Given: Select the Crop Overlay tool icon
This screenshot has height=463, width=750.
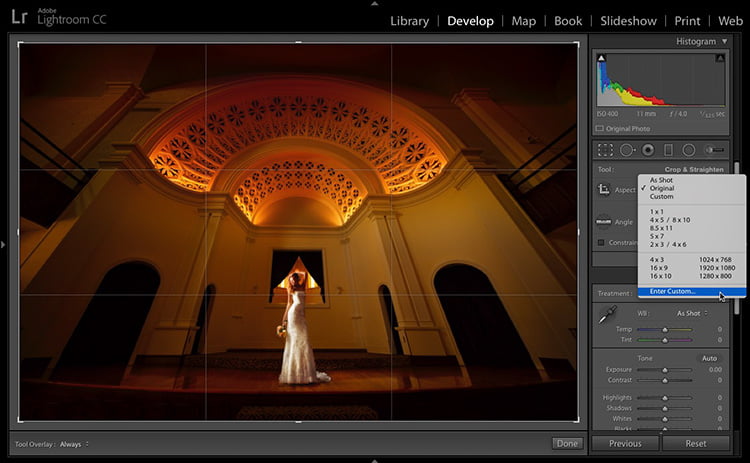Looking at the screenshot, I should pyautogui.click(x=605, y=150).
